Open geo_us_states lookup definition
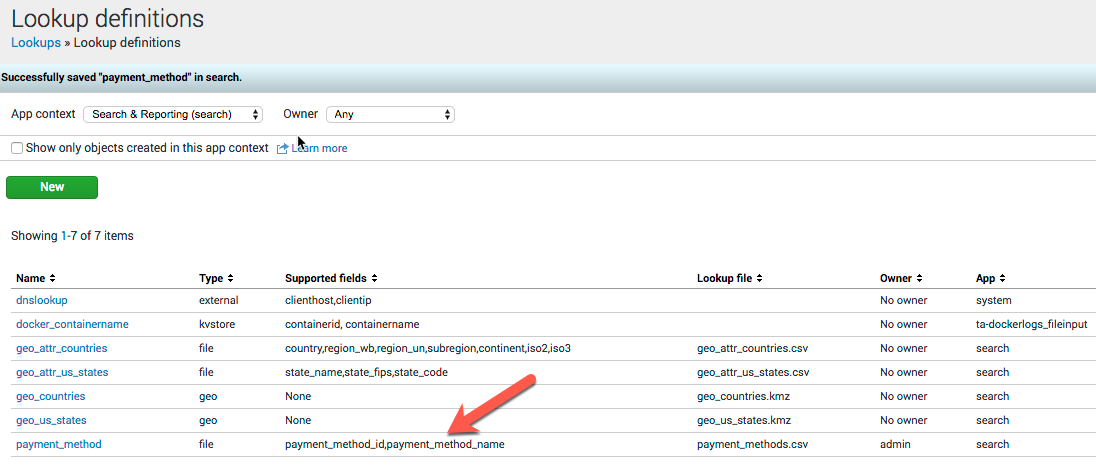 (x=51, y=420)
